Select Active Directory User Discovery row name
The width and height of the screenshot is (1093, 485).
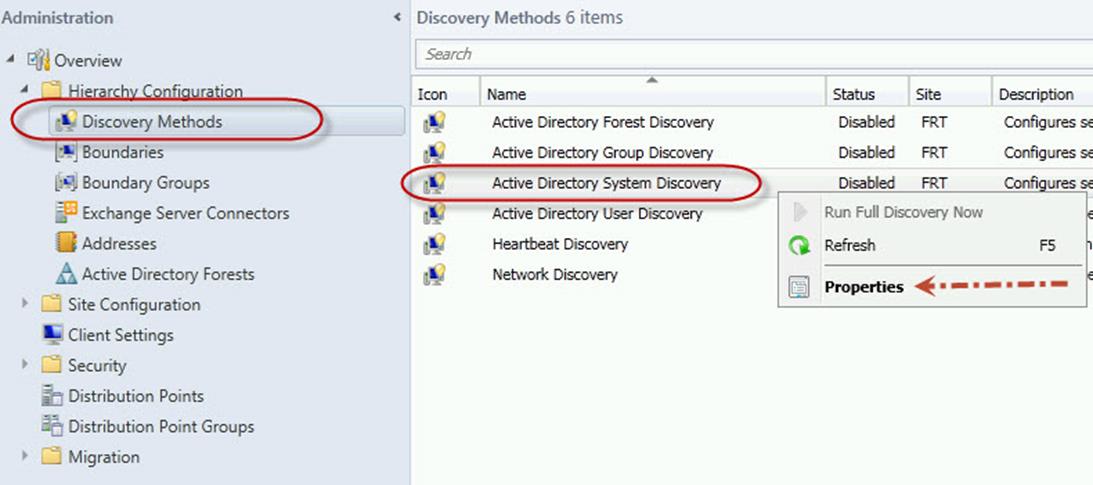(x=597, y=213)
